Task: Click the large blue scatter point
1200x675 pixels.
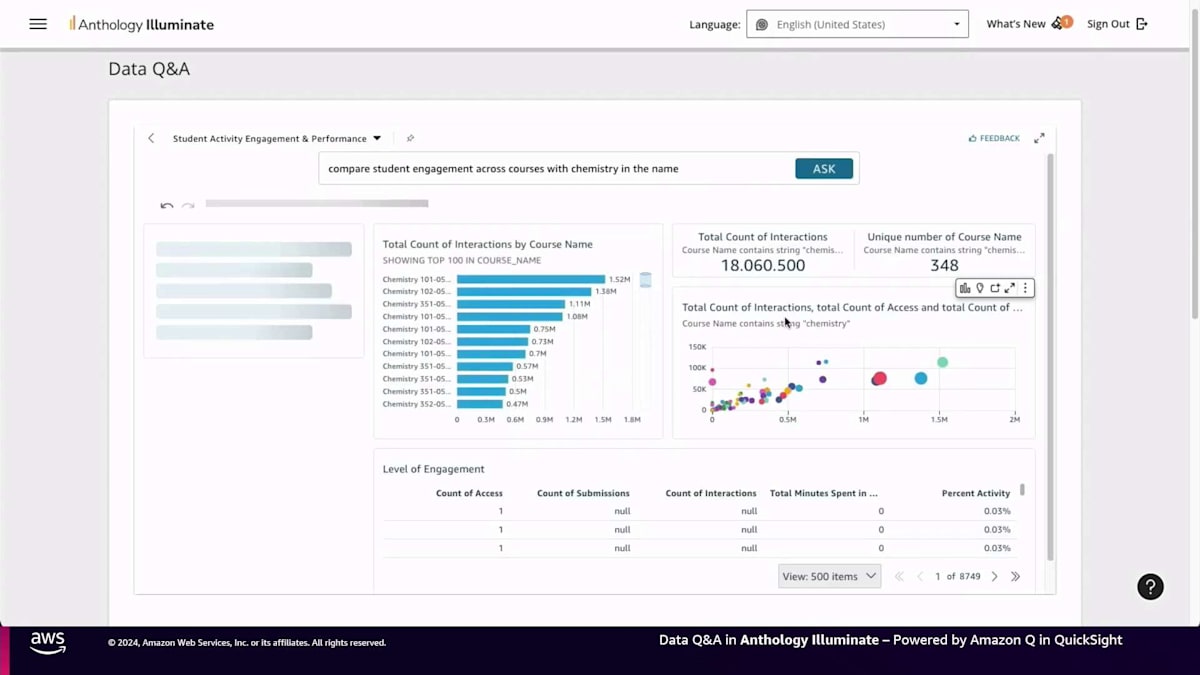Action: (x=921, y=378)
